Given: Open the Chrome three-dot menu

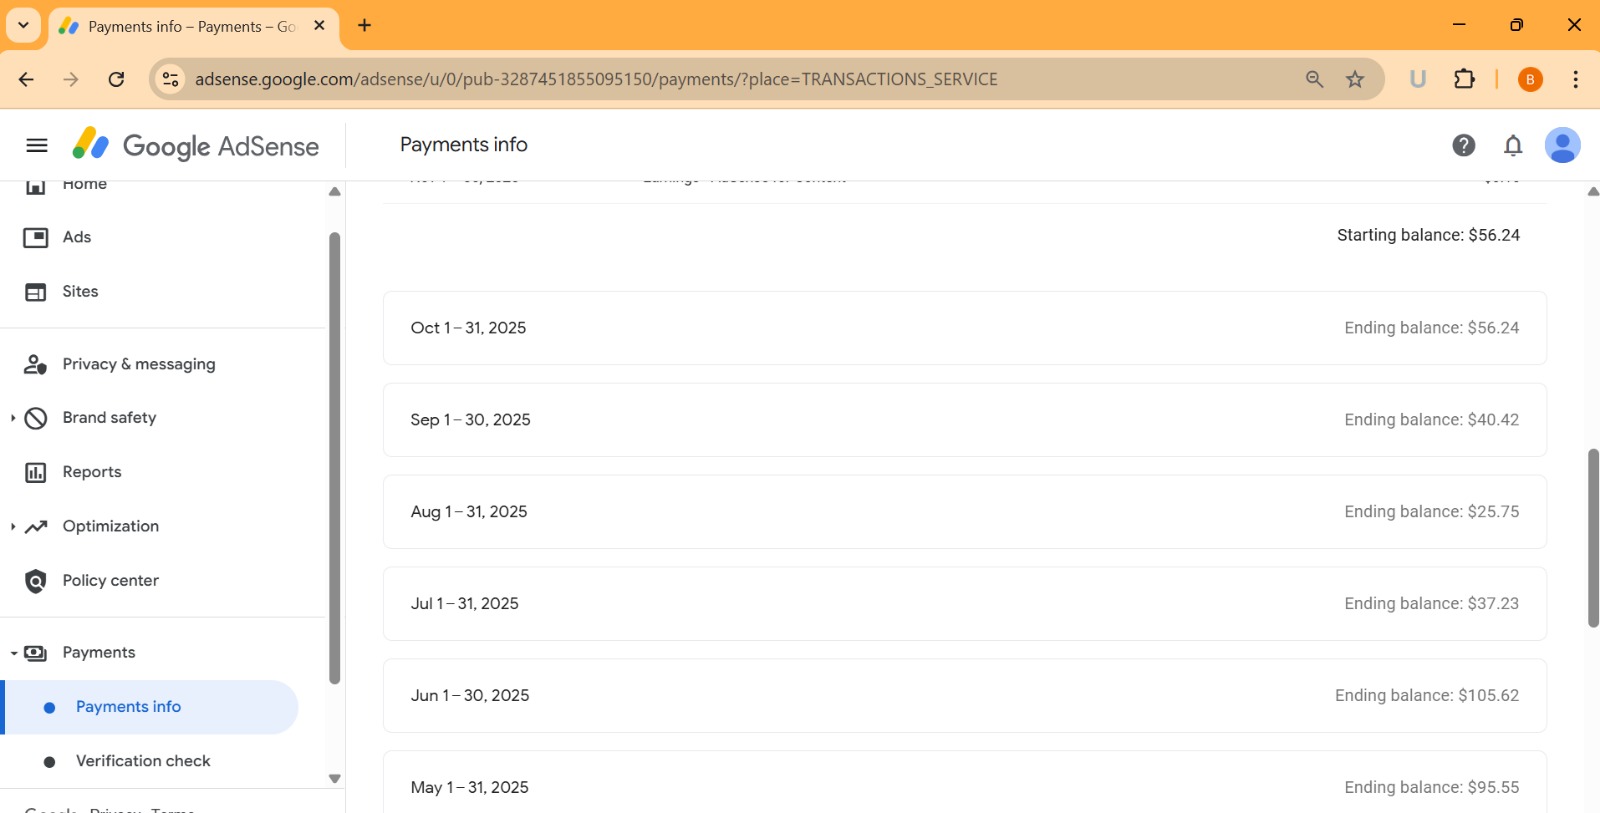Looking at the screenshot, I should [1575, 80].
